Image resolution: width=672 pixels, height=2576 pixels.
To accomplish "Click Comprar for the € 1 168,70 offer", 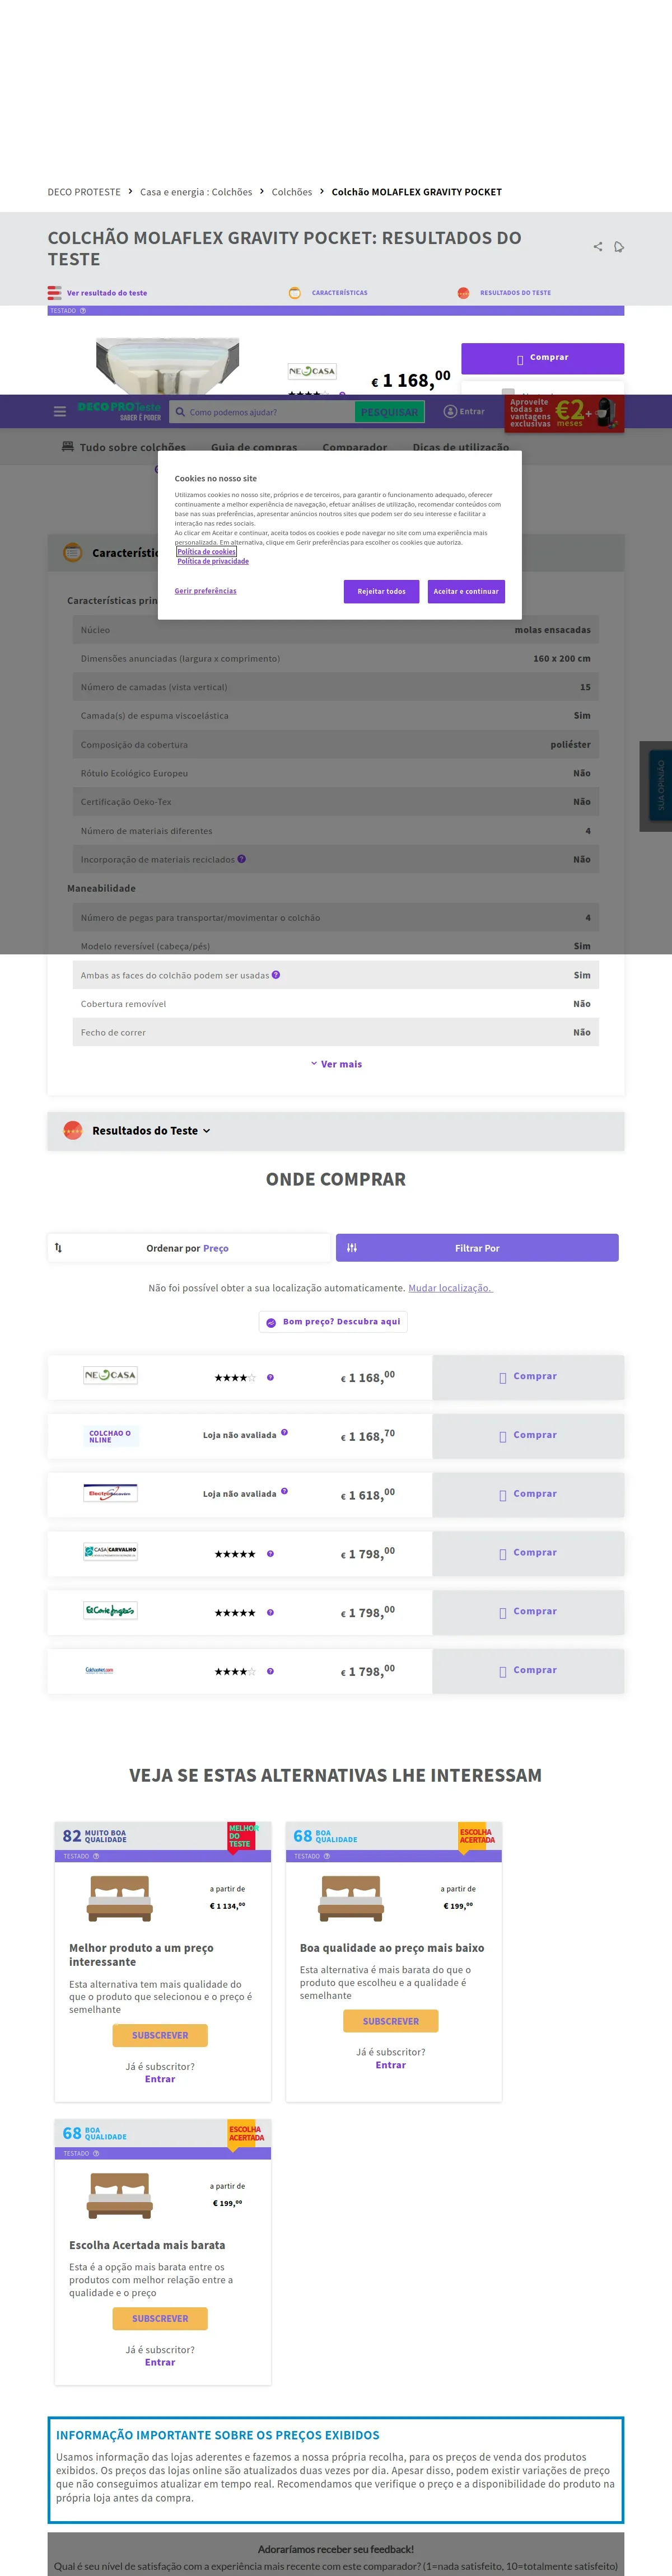I will click(x=528, y=1436).
